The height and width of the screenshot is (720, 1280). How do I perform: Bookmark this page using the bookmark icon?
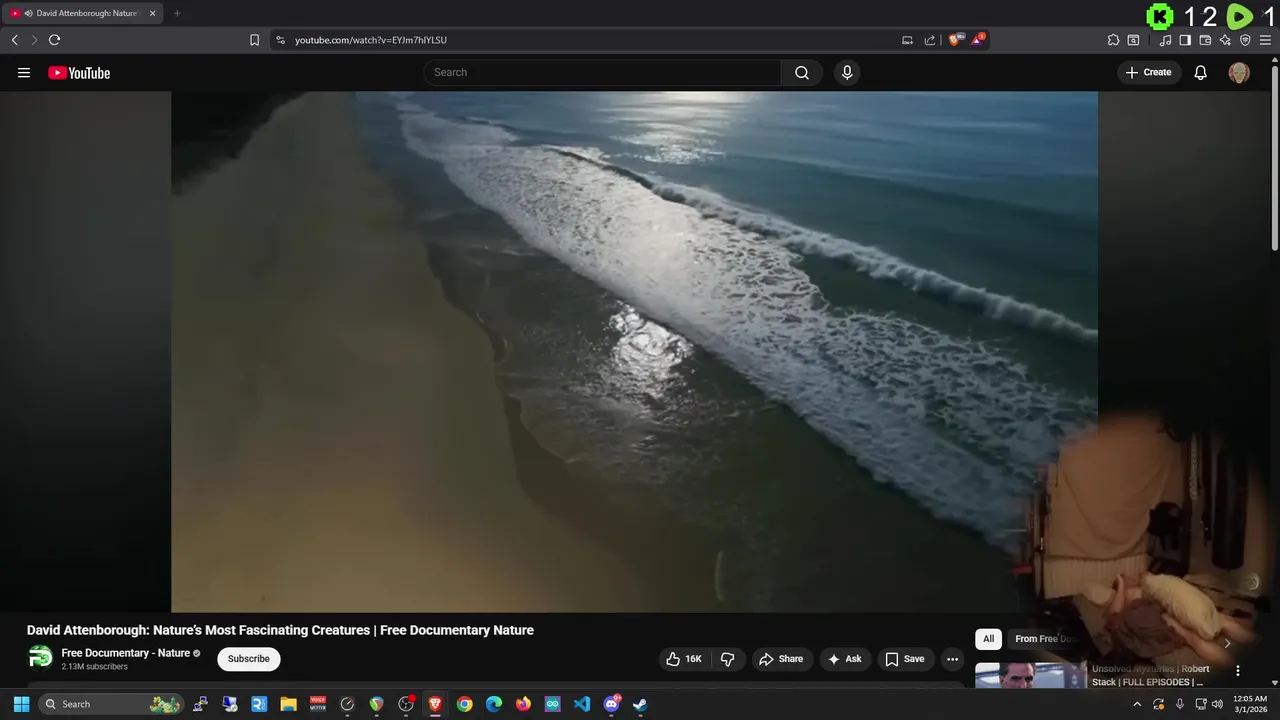[254, 40]
